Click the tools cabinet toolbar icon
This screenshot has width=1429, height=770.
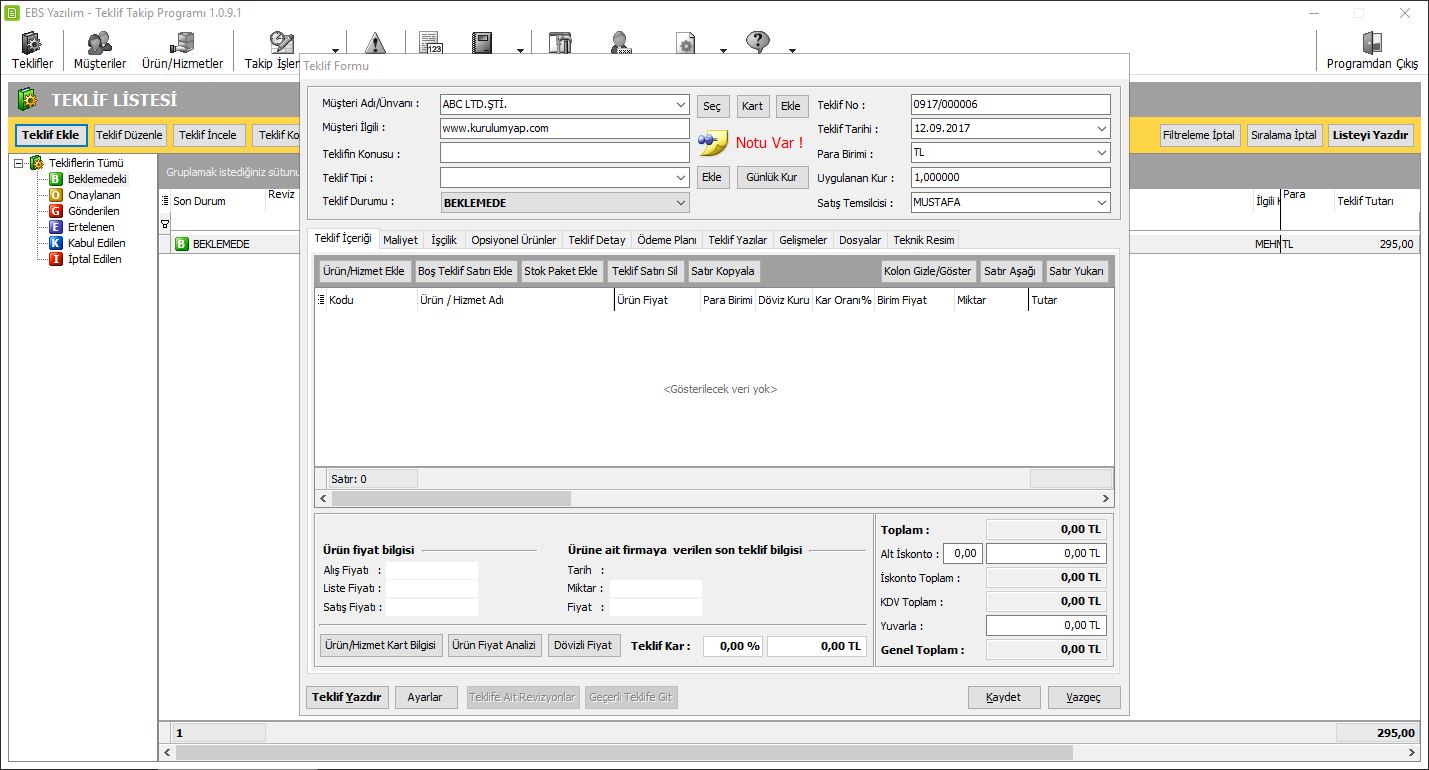coord(560,42)
